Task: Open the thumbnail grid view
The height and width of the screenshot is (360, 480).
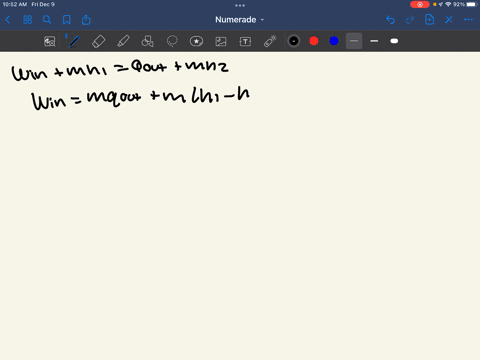Action: click(27, 20)
